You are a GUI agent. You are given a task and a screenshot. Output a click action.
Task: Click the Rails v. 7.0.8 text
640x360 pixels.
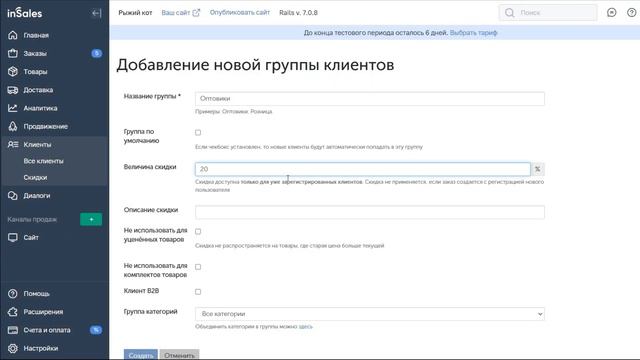[x=298, y=13]
